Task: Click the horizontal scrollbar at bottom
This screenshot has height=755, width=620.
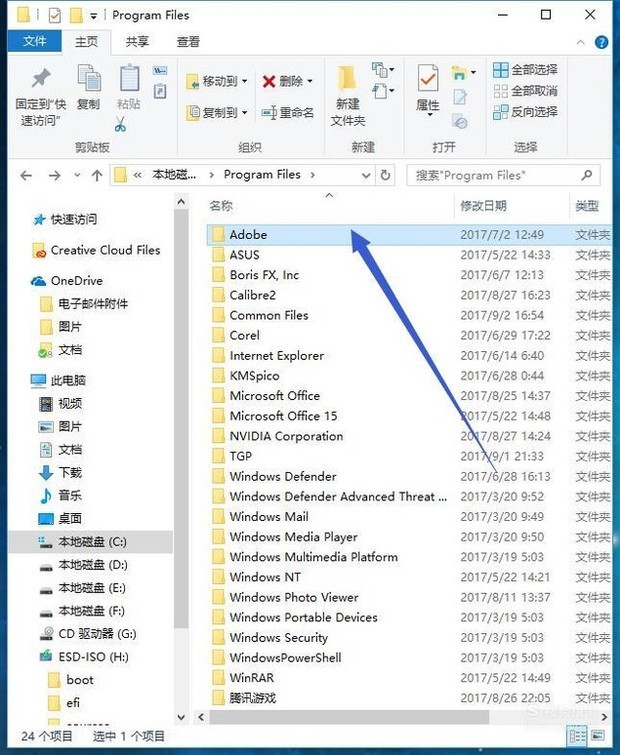Action: [349, 717]
